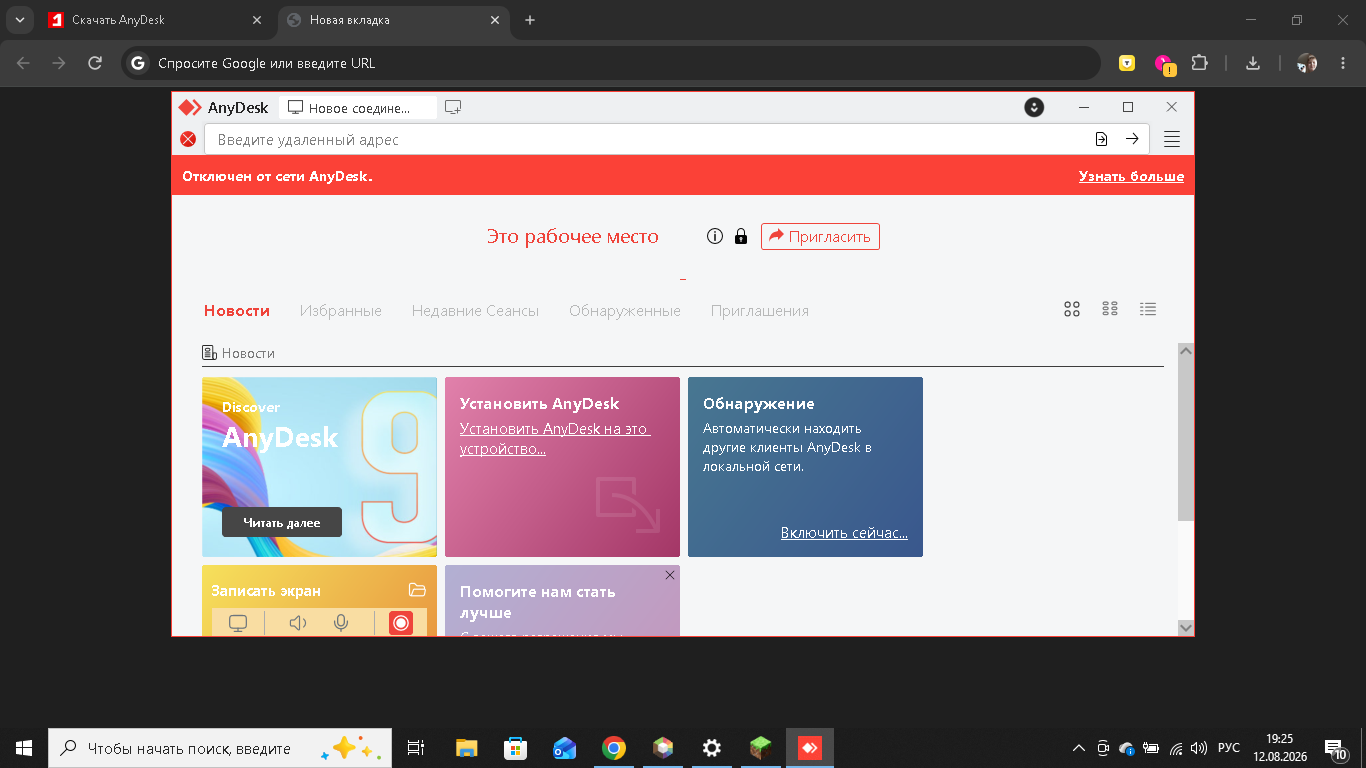The width and height of the screenshot is (1366, 768).
Task: Close the 'Помогите нам стать лучше' card
Action: click(670, 575)
